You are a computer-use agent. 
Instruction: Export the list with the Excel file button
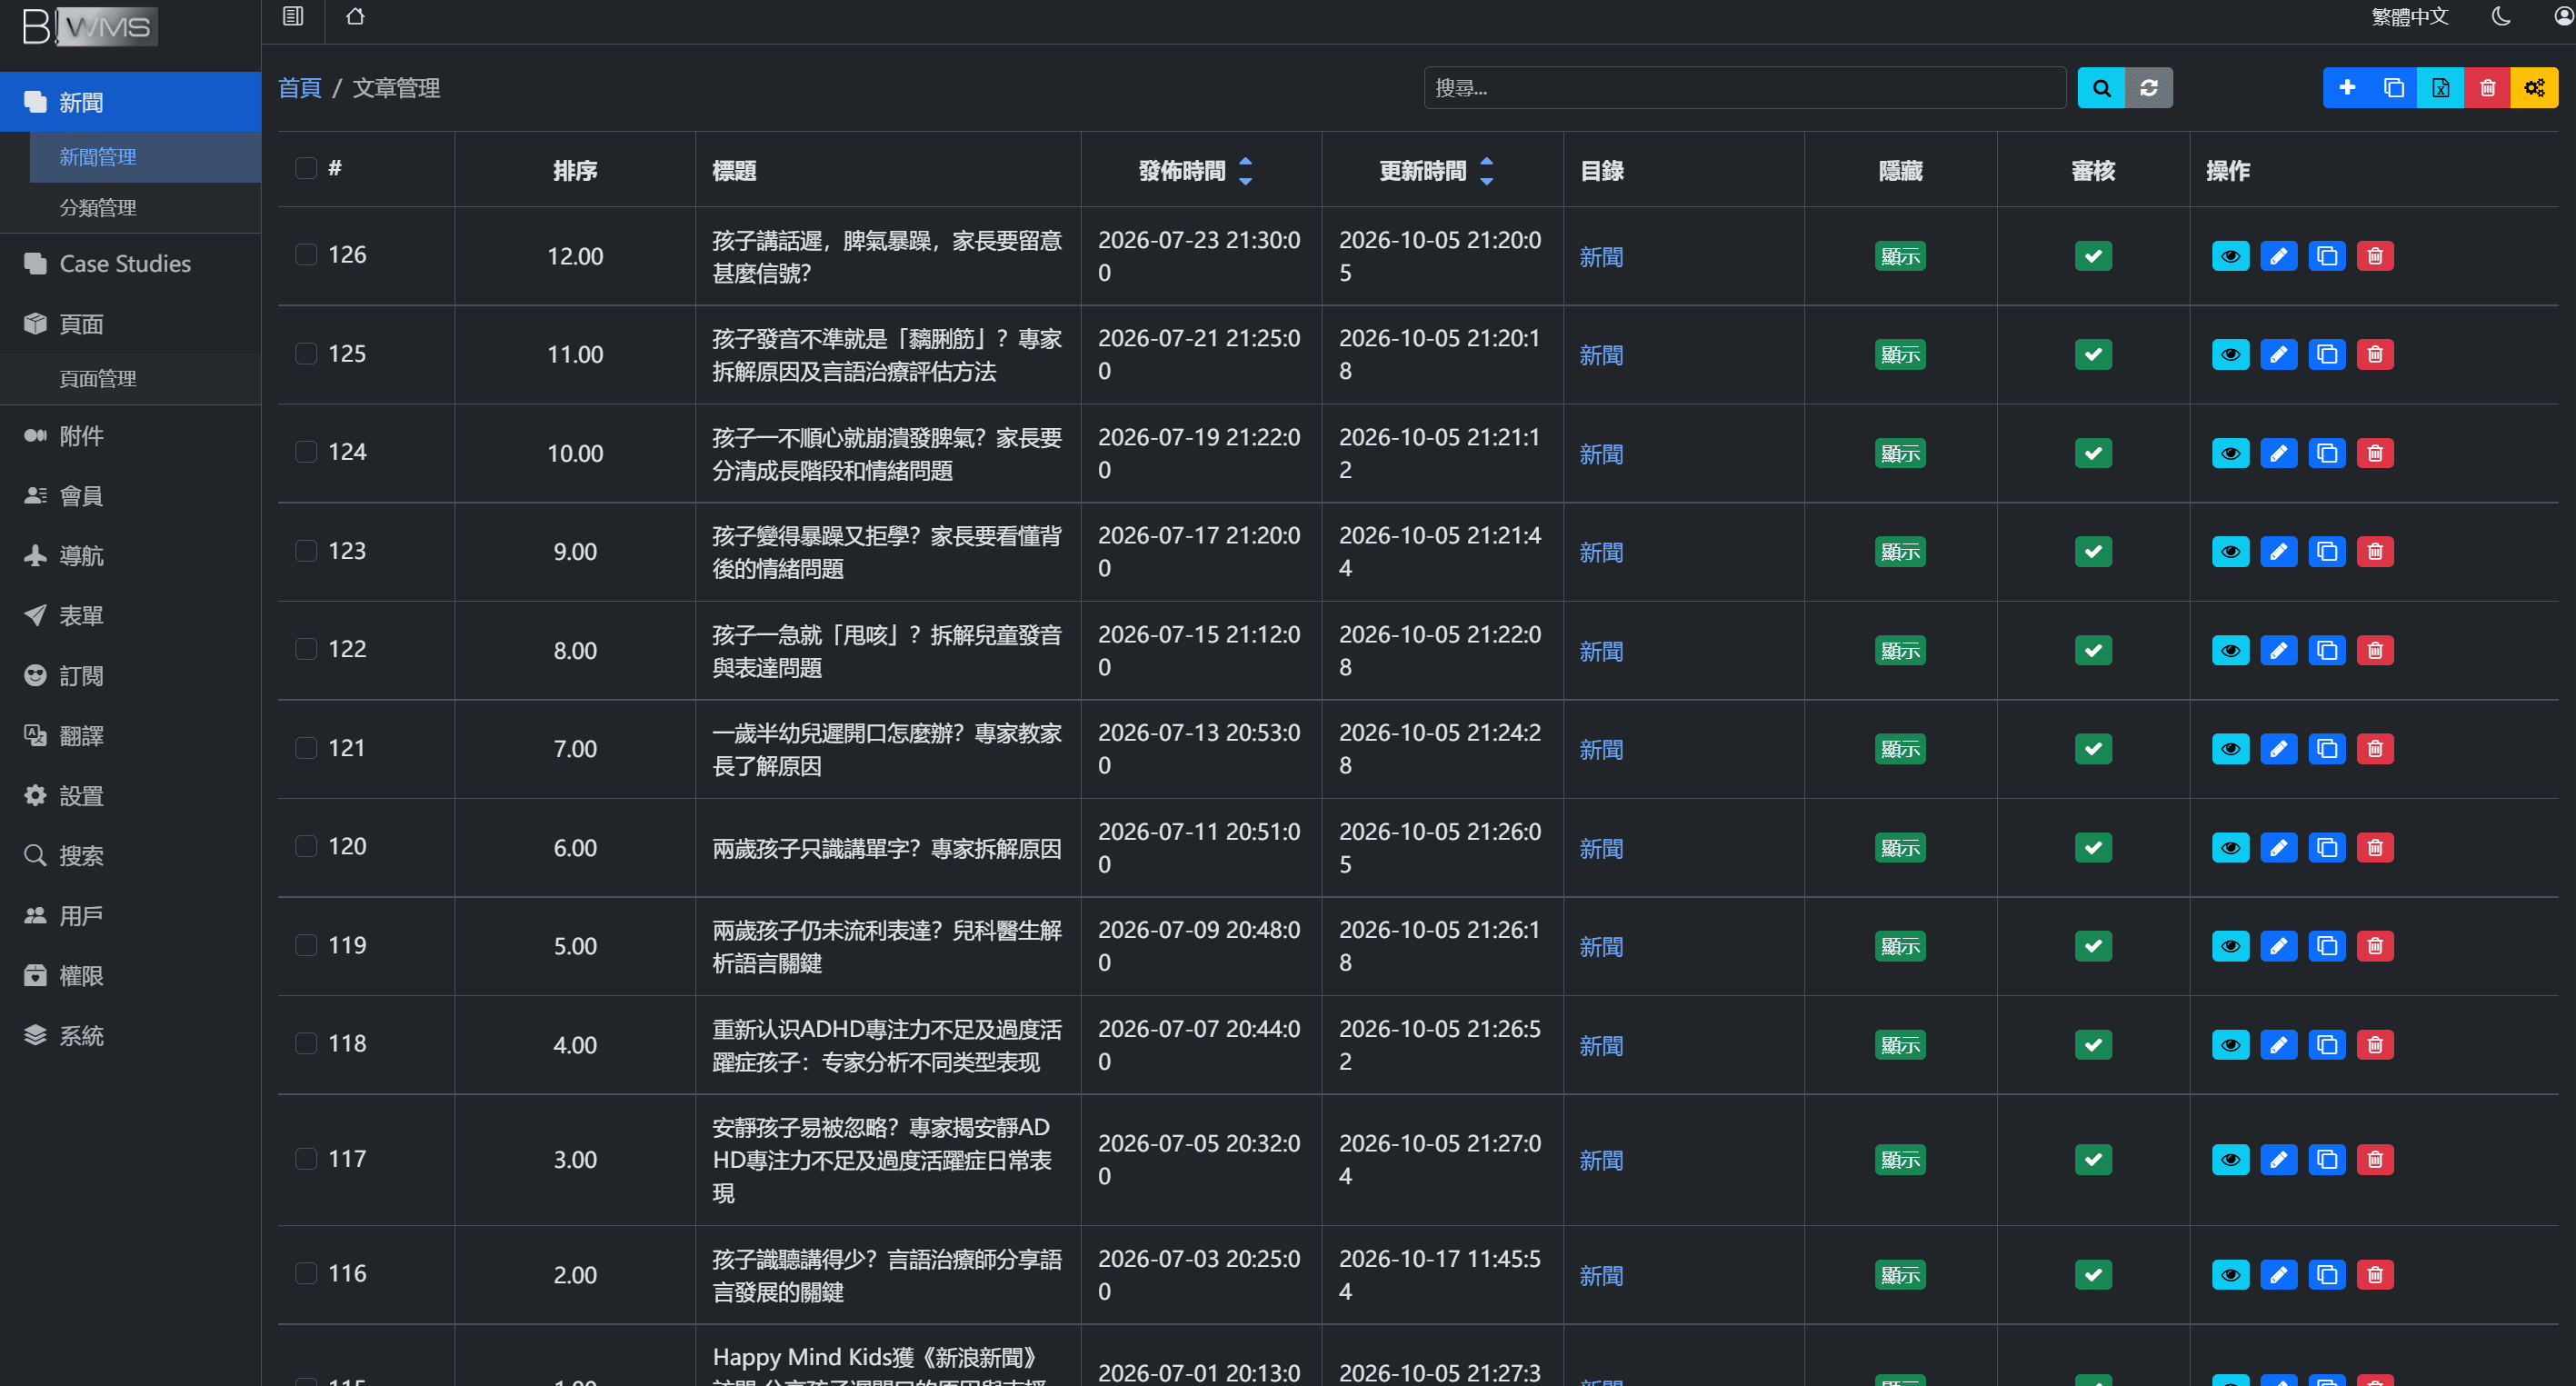click(2440, 88)
